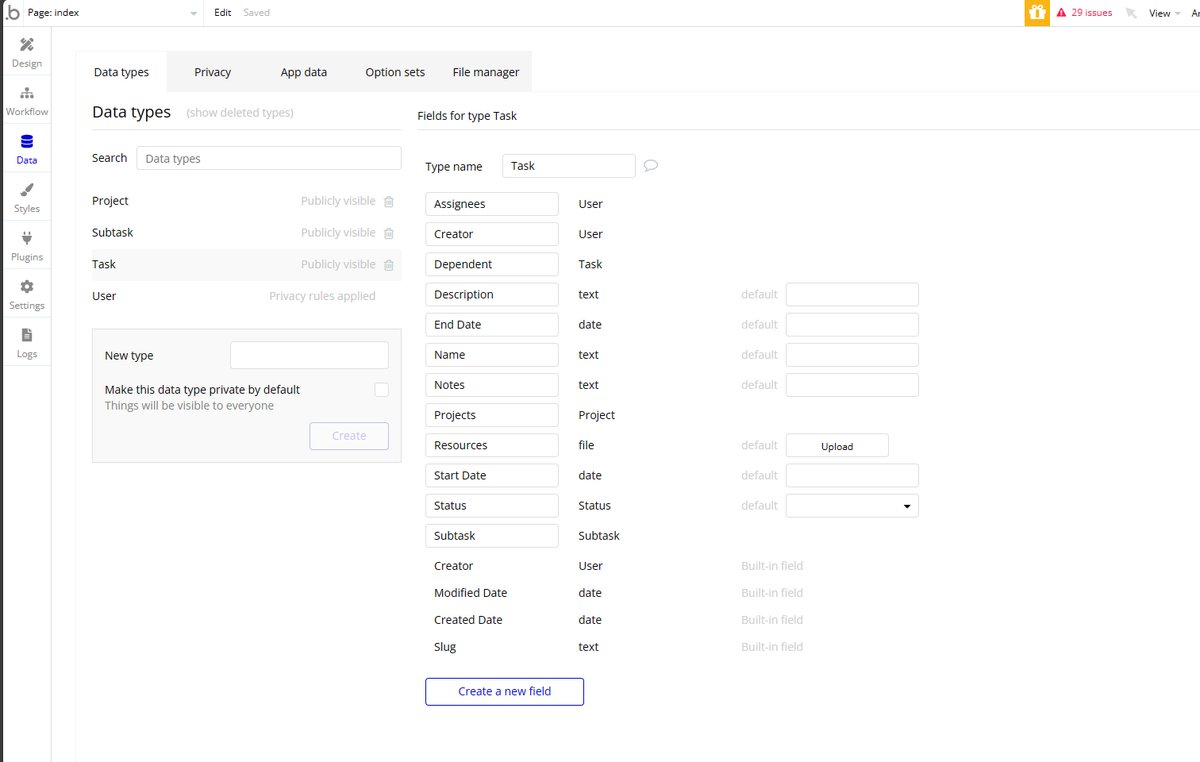Edit the Resources field name box
The height and width of the screenshot is (762, 1200).
coord(492,445)
